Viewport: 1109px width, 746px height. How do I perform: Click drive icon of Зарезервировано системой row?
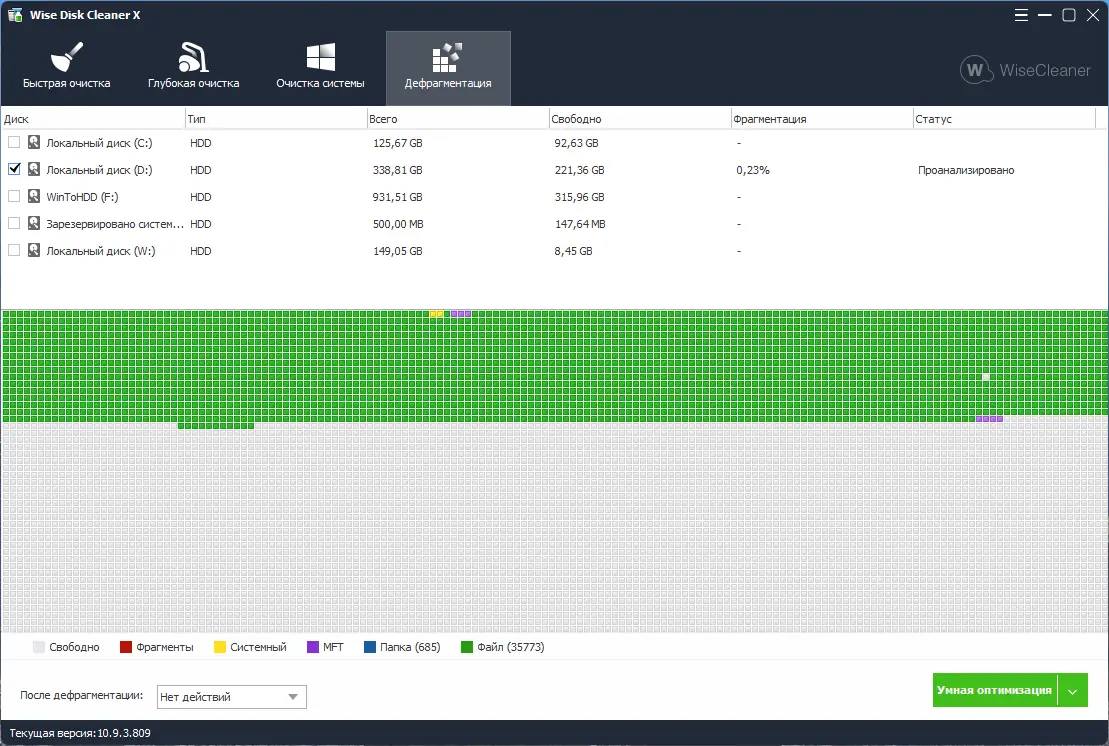[34, 223]
